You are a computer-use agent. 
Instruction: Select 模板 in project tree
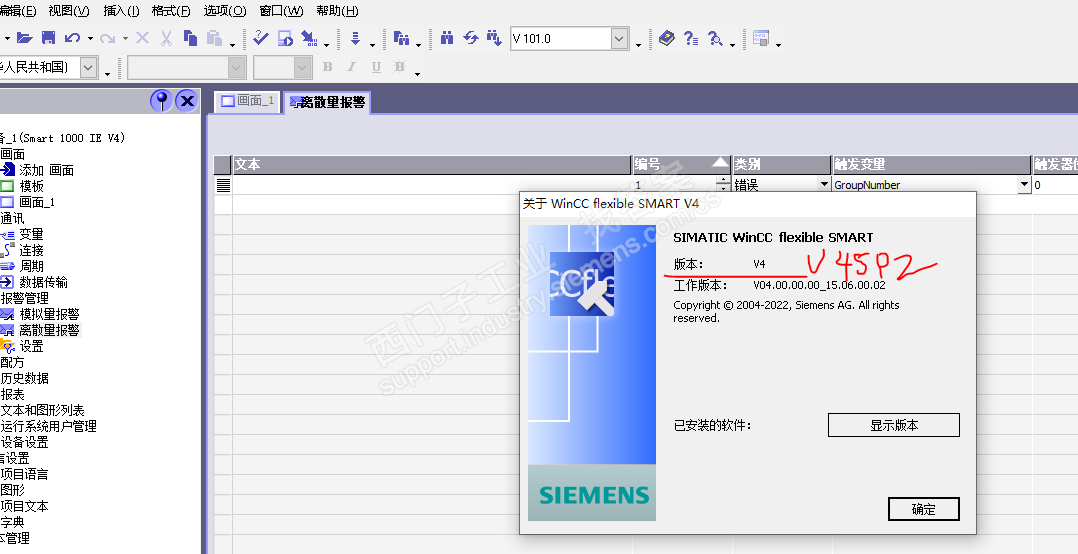pyautogui.click(x=32, y=186)
